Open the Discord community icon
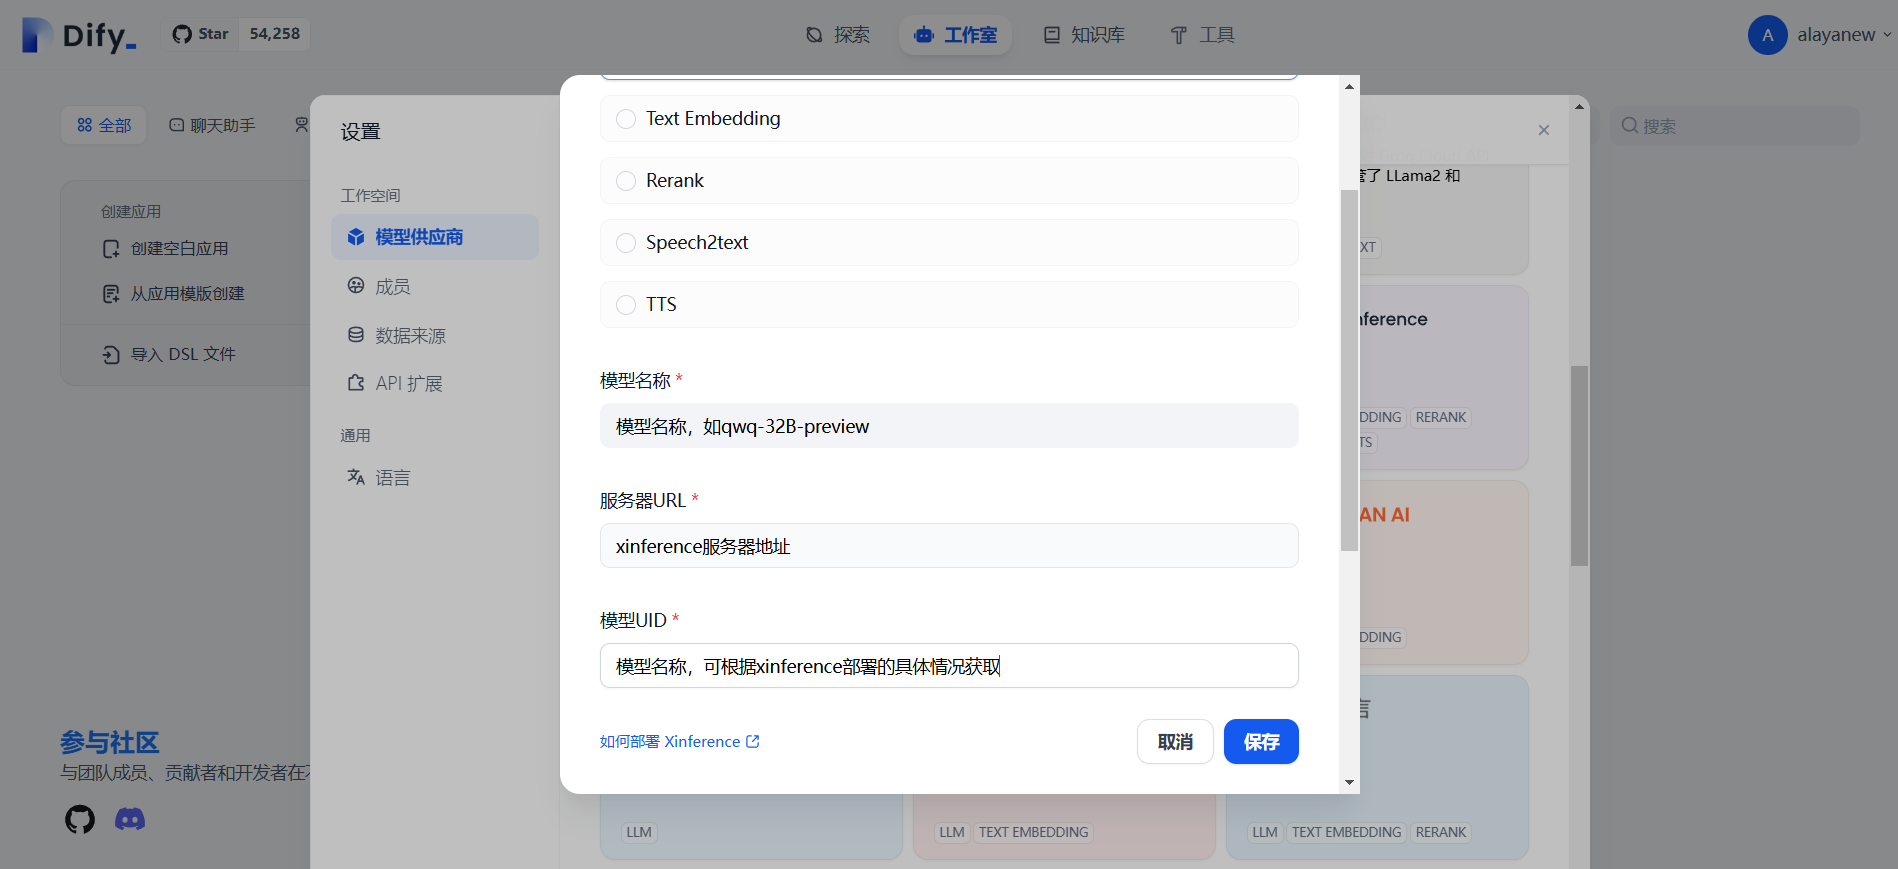This screenshot has height=869, width=1898. pyautogui.click(x=130, y=820)
